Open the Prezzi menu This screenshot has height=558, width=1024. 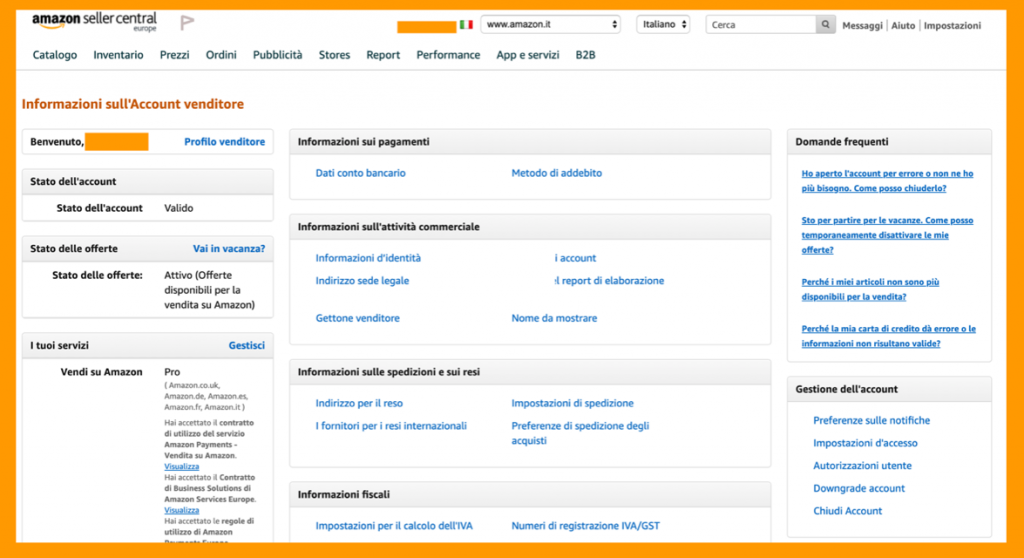174,55
